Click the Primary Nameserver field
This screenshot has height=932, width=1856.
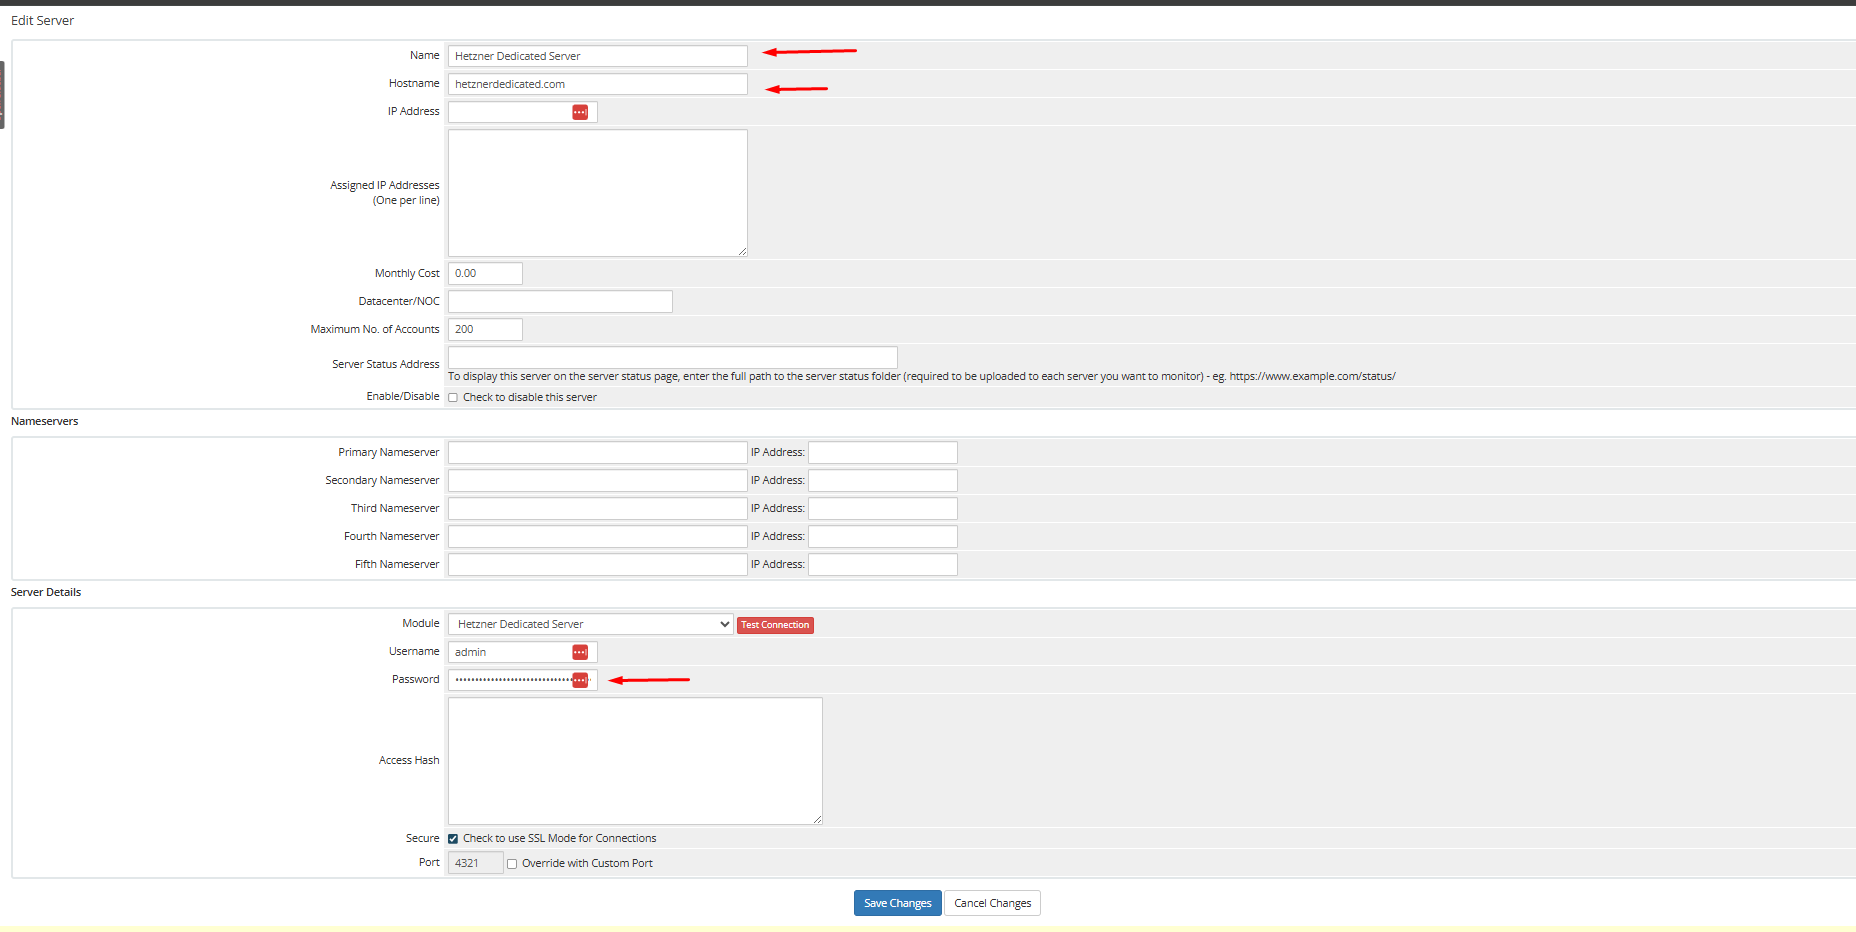[x=597, y=453]
